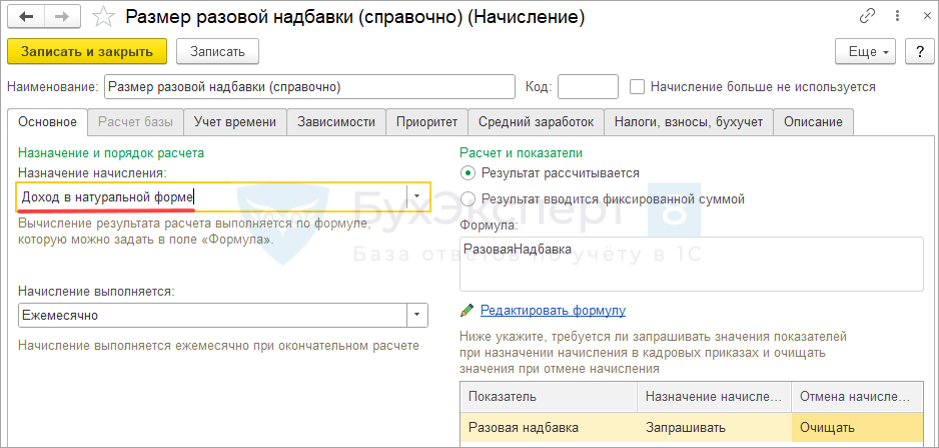Select 'Результат рассчитывается' radio option
The height and width of the screenshot is (448, 939).
pos(468,173)
